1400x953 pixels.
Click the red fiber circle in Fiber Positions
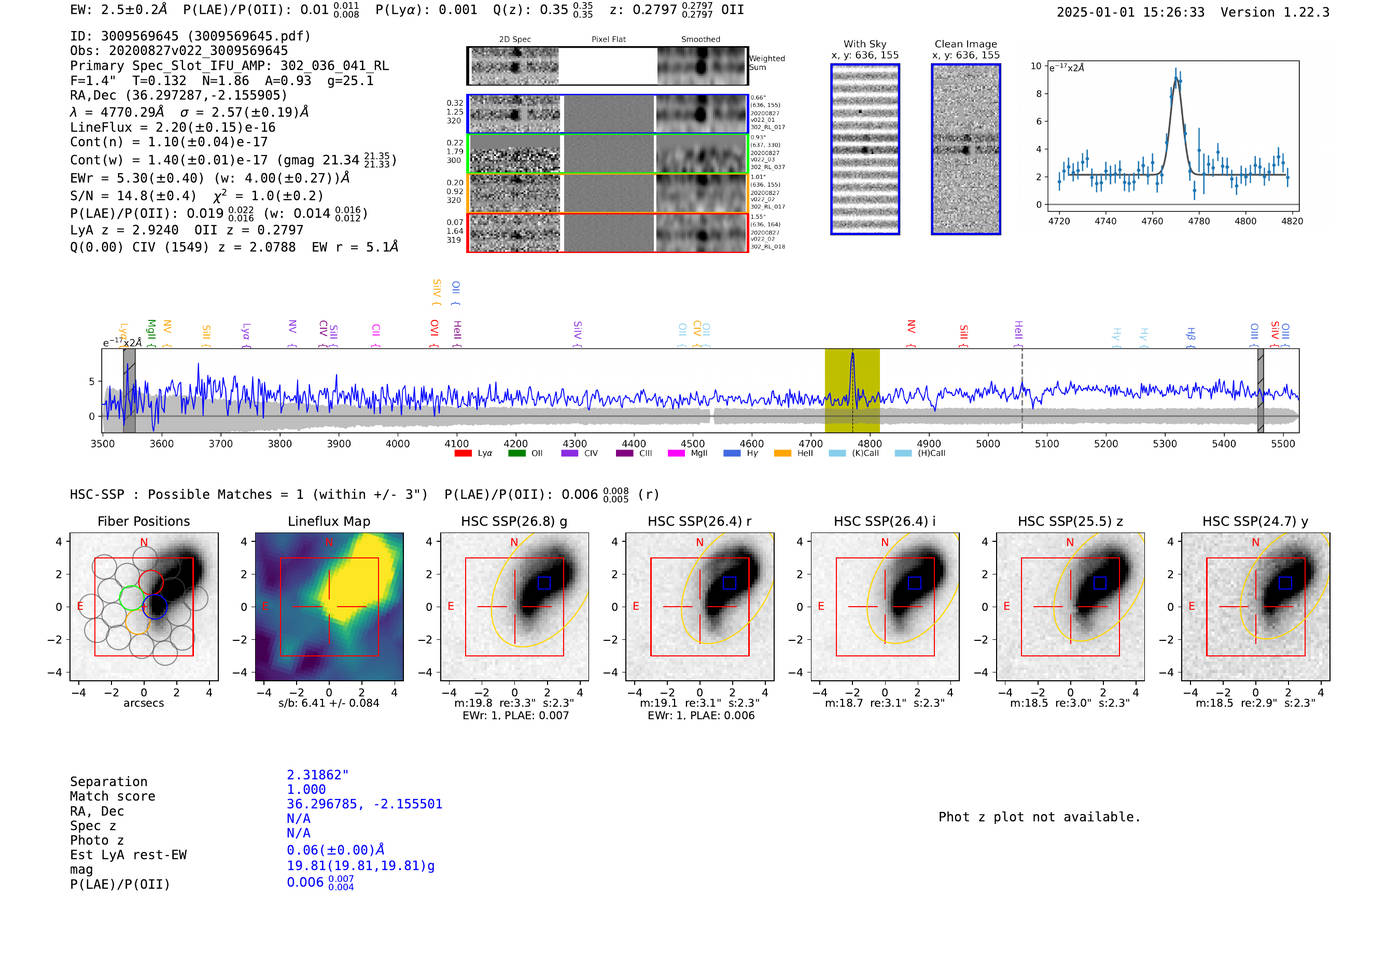click(151, 582)
